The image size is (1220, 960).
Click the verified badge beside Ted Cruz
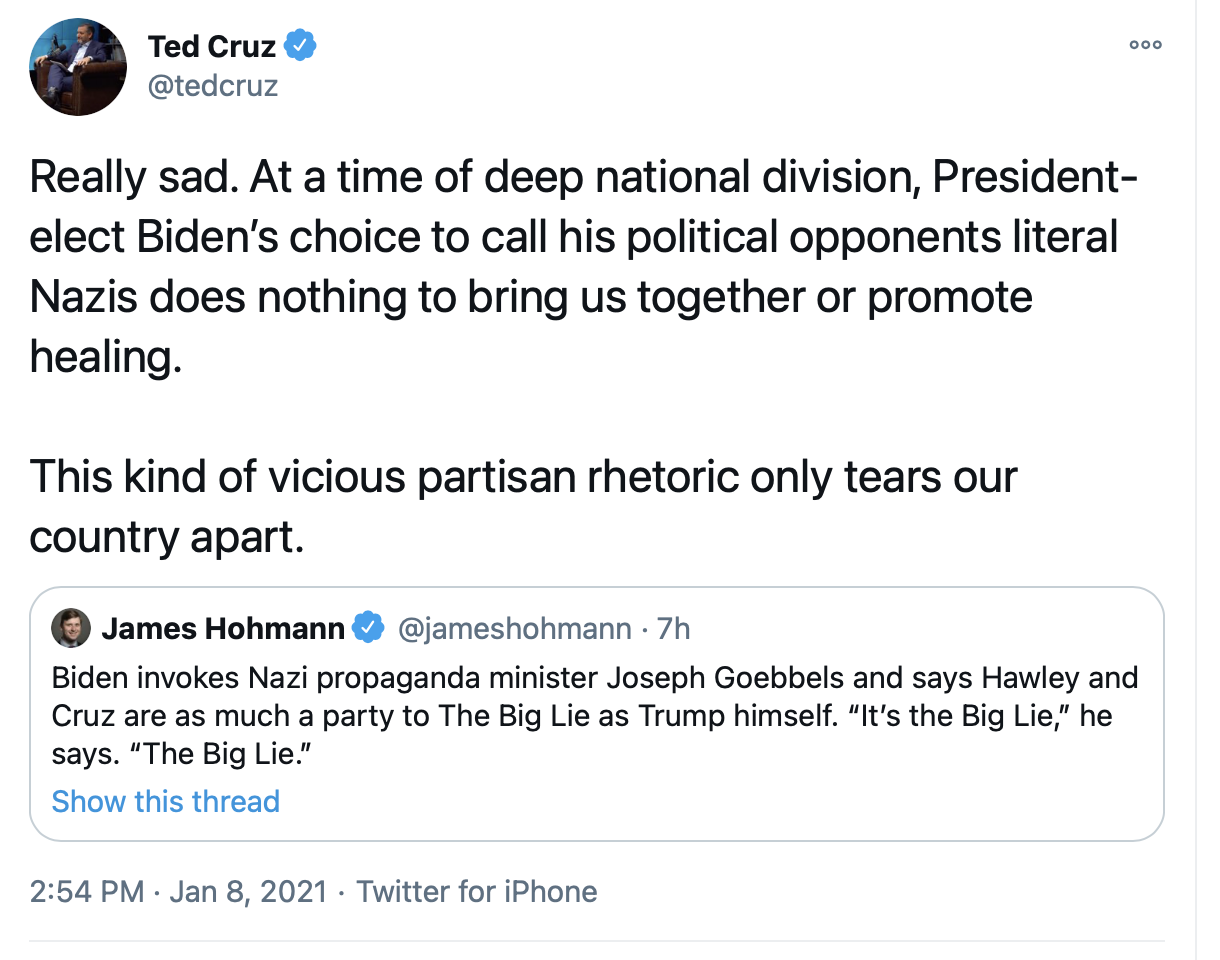pos(301,45)
